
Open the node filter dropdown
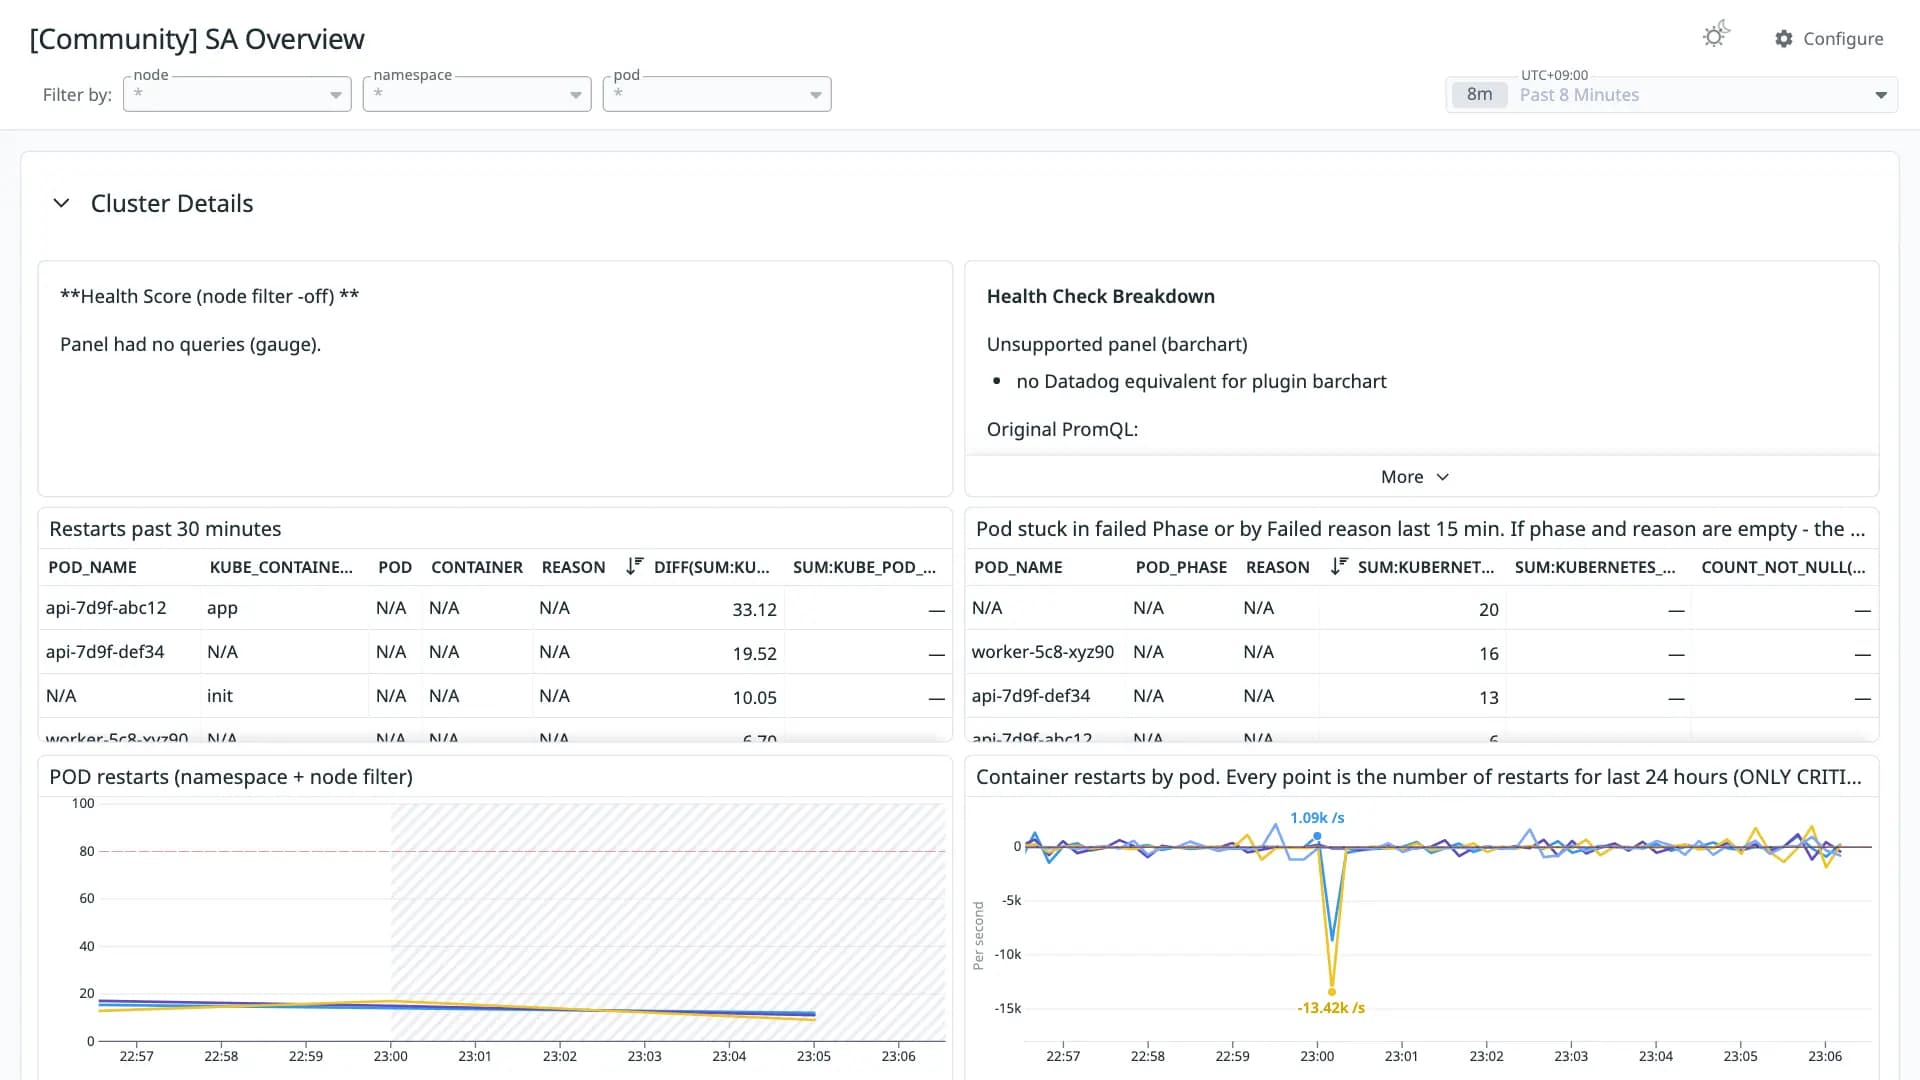pos(237,94)
